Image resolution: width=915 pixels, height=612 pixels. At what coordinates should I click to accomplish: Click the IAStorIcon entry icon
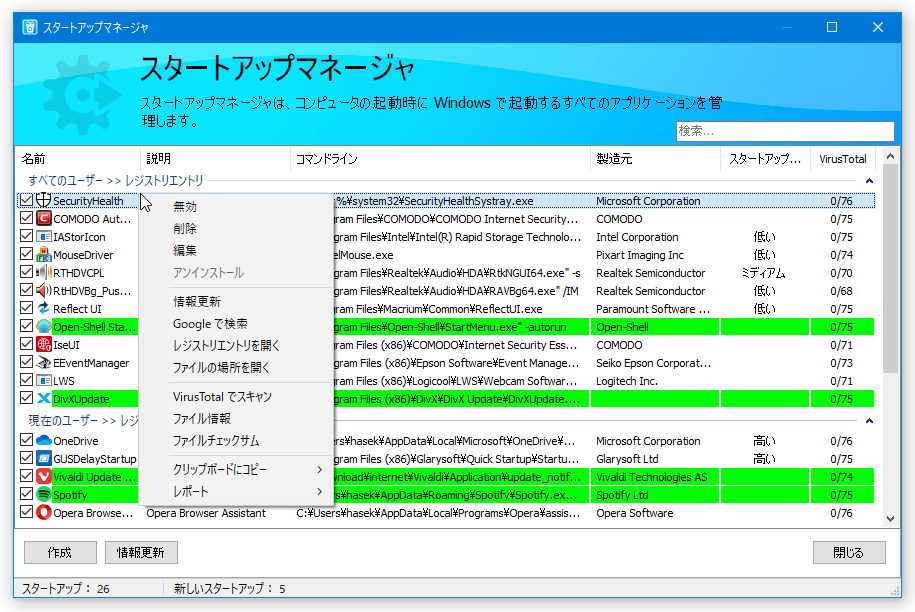pos(44,236)
